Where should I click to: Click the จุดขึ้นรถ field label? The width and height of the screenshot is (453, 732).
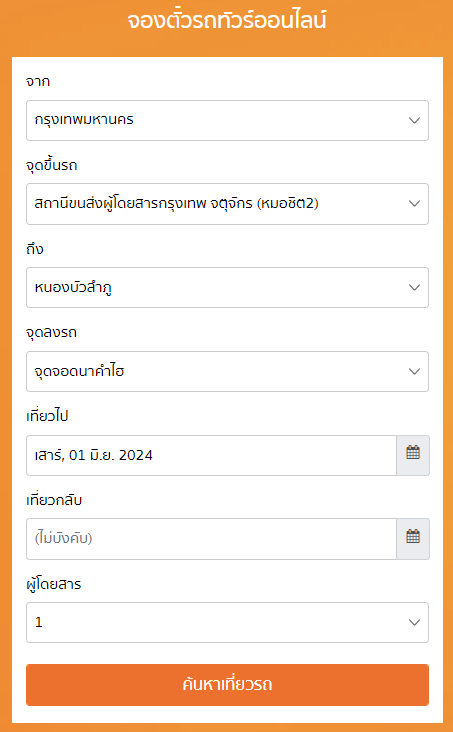52,166
